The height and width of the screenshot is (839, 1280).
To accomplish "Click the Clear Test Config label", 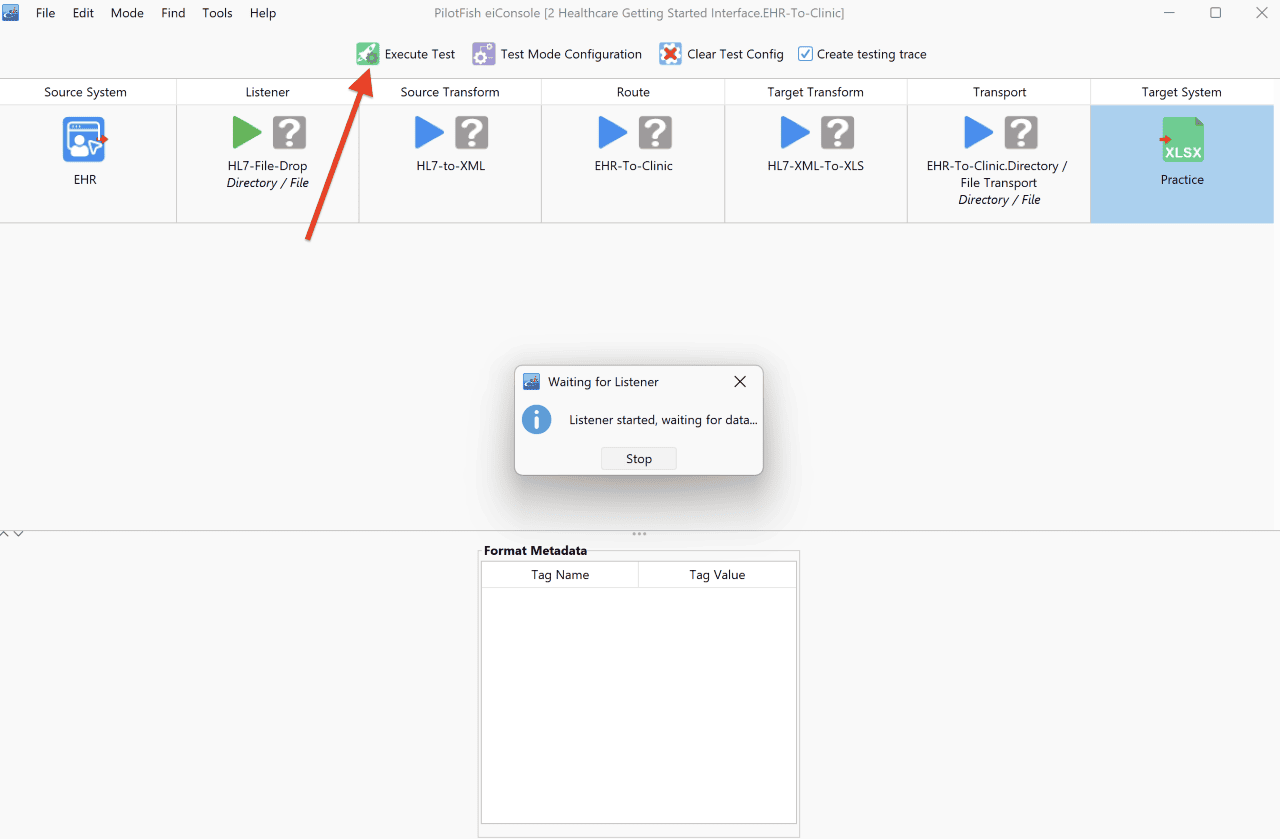I will (735, 54).
